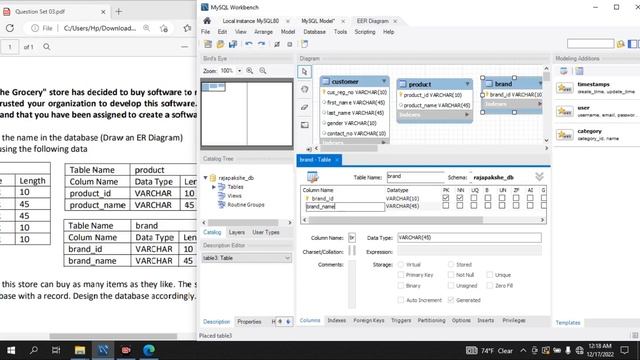This screenshot has width=640, height=360.
Task: Open the Properties tab
Action: pyautogui.click(x=249, y=322)
